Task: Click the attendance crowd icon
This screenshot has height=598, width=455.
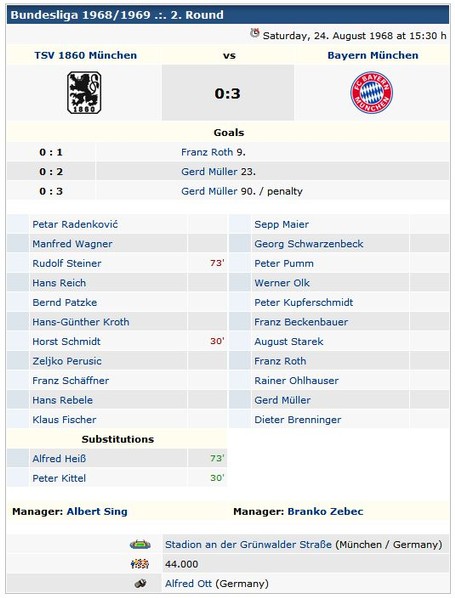Action: pos(140,564)
